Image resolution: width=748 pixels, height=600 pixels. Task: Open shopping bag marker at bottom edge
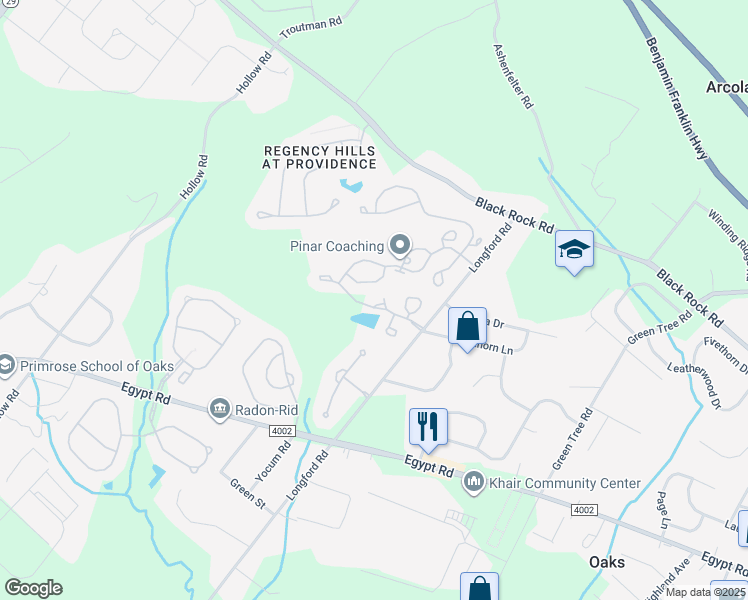(479, 588)
